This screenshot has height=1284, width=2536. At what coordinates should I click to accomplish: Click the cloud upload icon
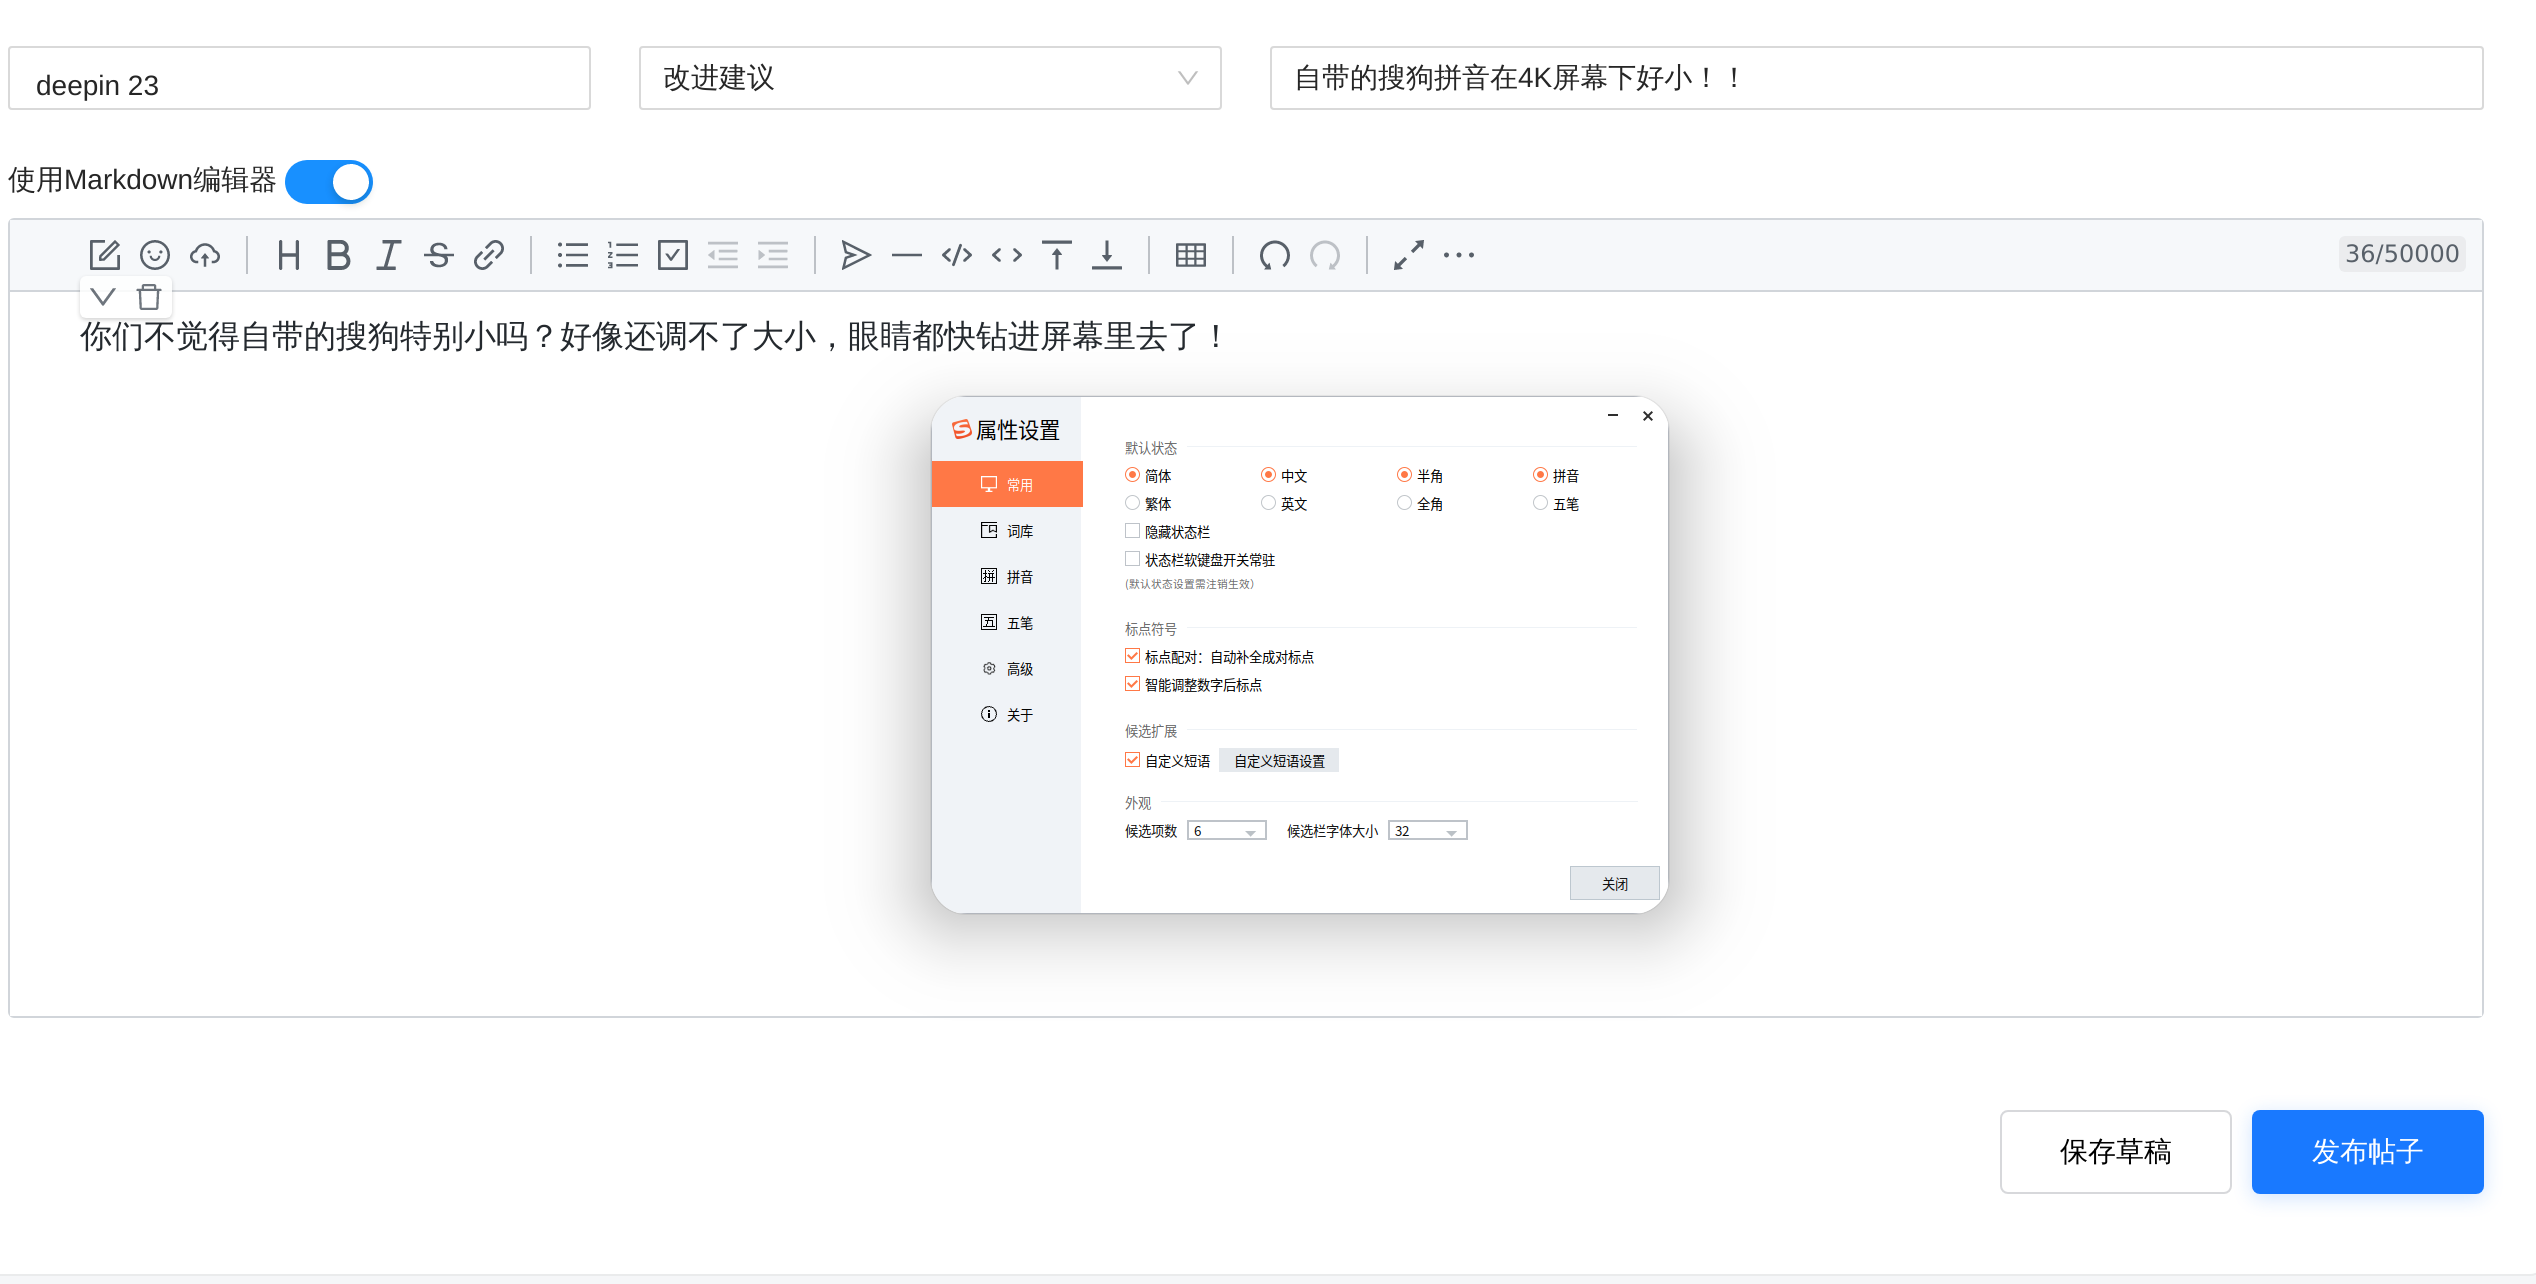[x=205, y=255]
